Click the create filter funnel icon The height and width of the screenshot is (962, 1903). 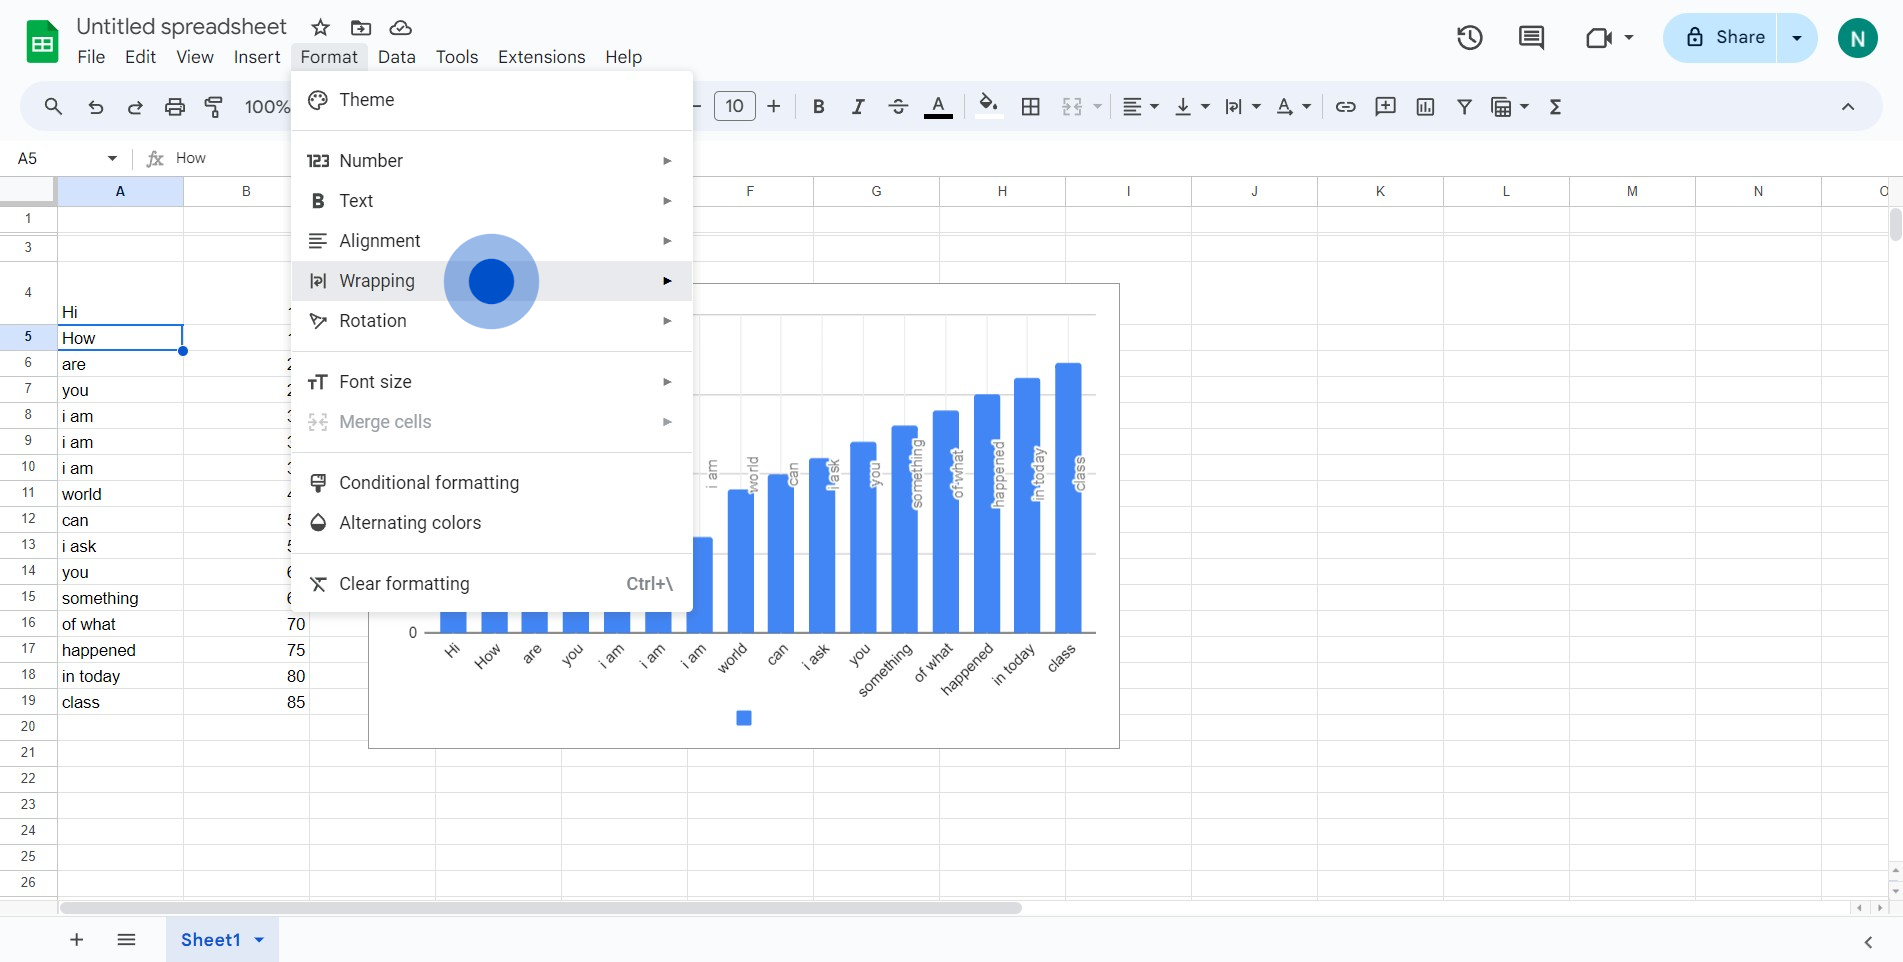pos(1464,107)
